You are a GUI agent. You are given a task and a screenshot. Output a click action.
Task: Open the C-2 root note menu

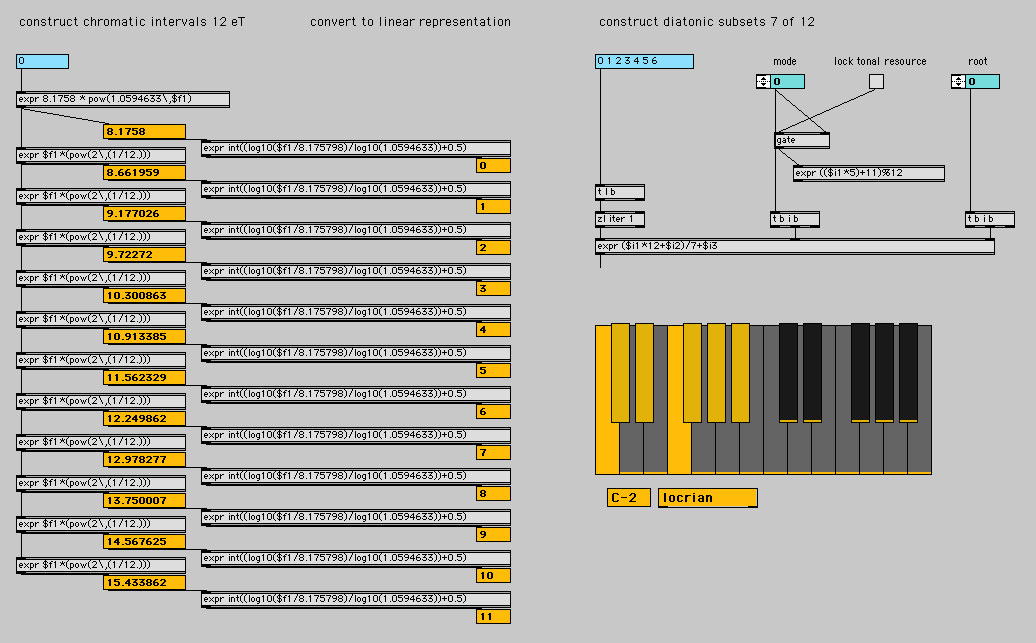tap(628, 498)
